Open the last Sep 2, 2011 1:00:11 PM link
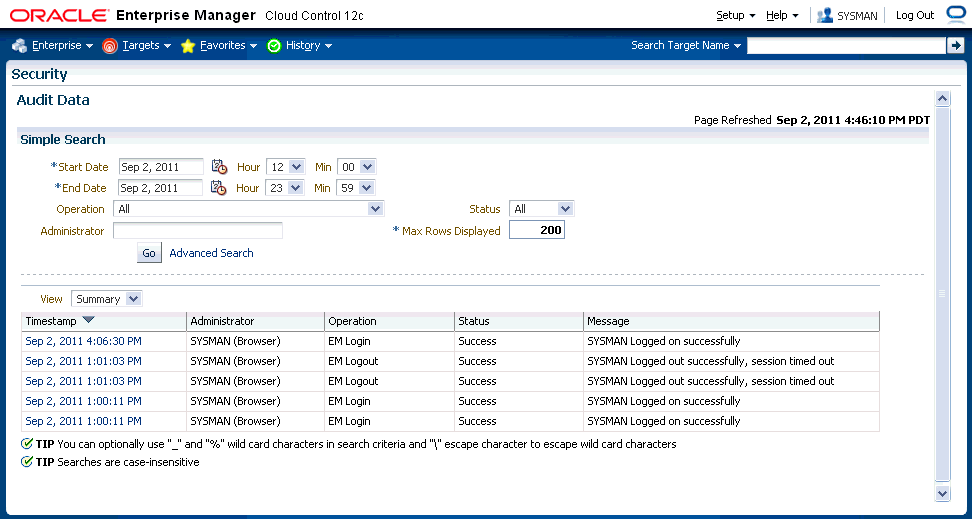Screen dimensions: 972x519 coord(84,421)
